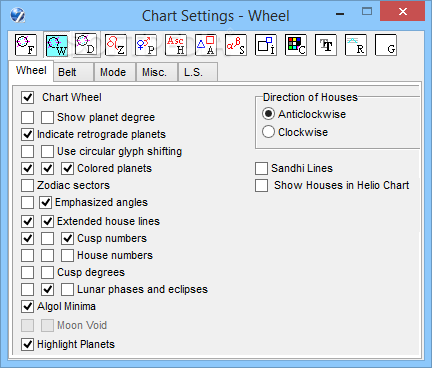Image resolution: width=432 pixels, height=368 pixels.
Task: Toggle second Cusp degrees checkbox
Action: 47,272
